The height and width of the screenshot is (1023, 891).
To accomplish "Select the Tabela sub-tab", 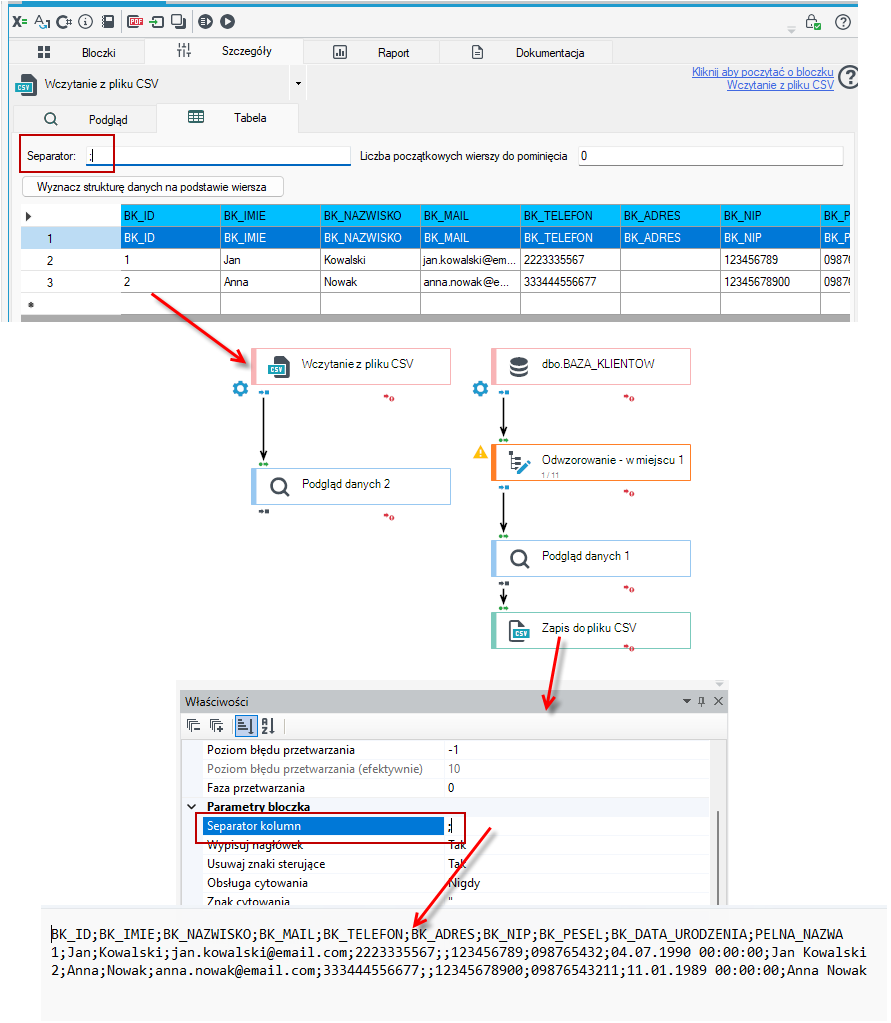I will (x=228, y=118).
